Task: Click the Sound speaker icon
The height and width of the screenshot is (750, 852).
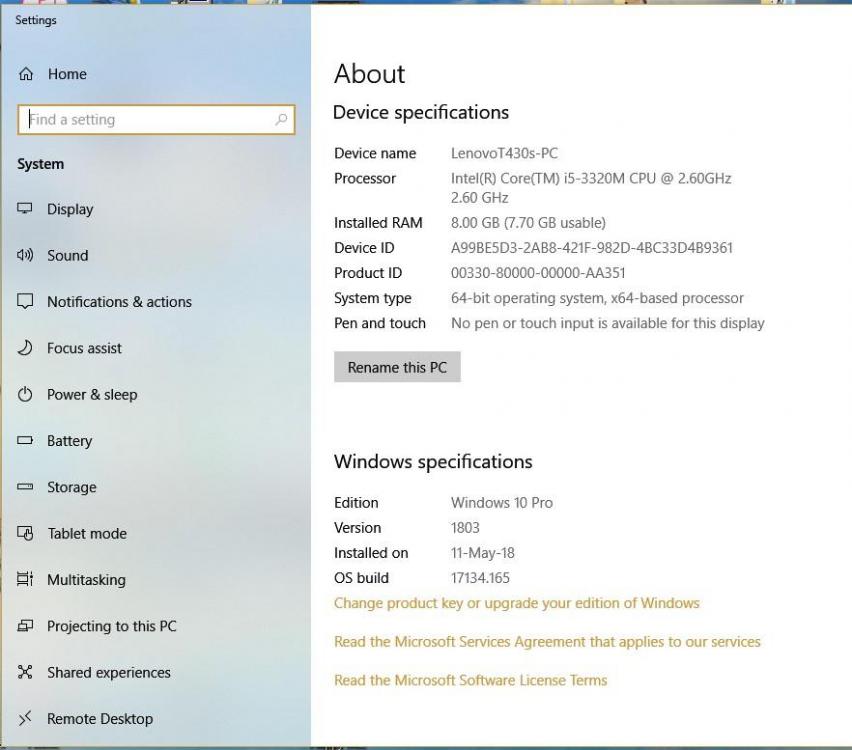Action: (26, 256)
